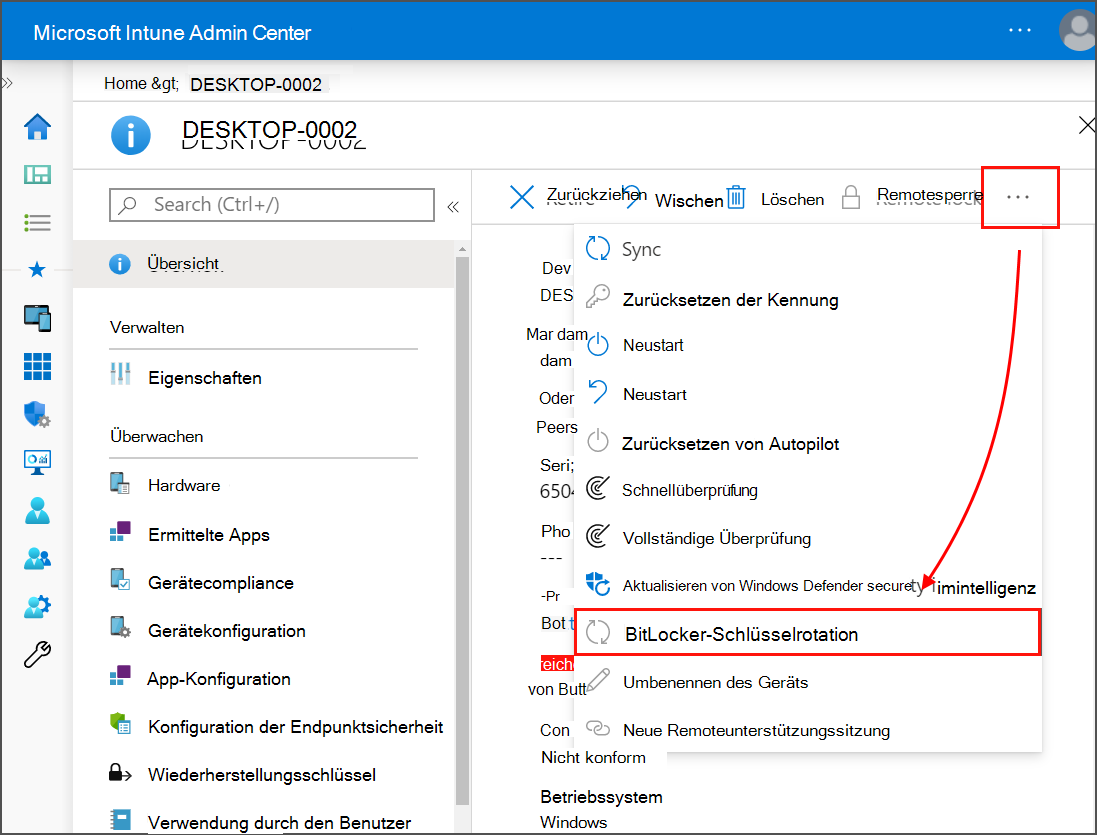Click the device menu scrollbar
Viewport: 1097px width, 835px height.
pos(462,531)
